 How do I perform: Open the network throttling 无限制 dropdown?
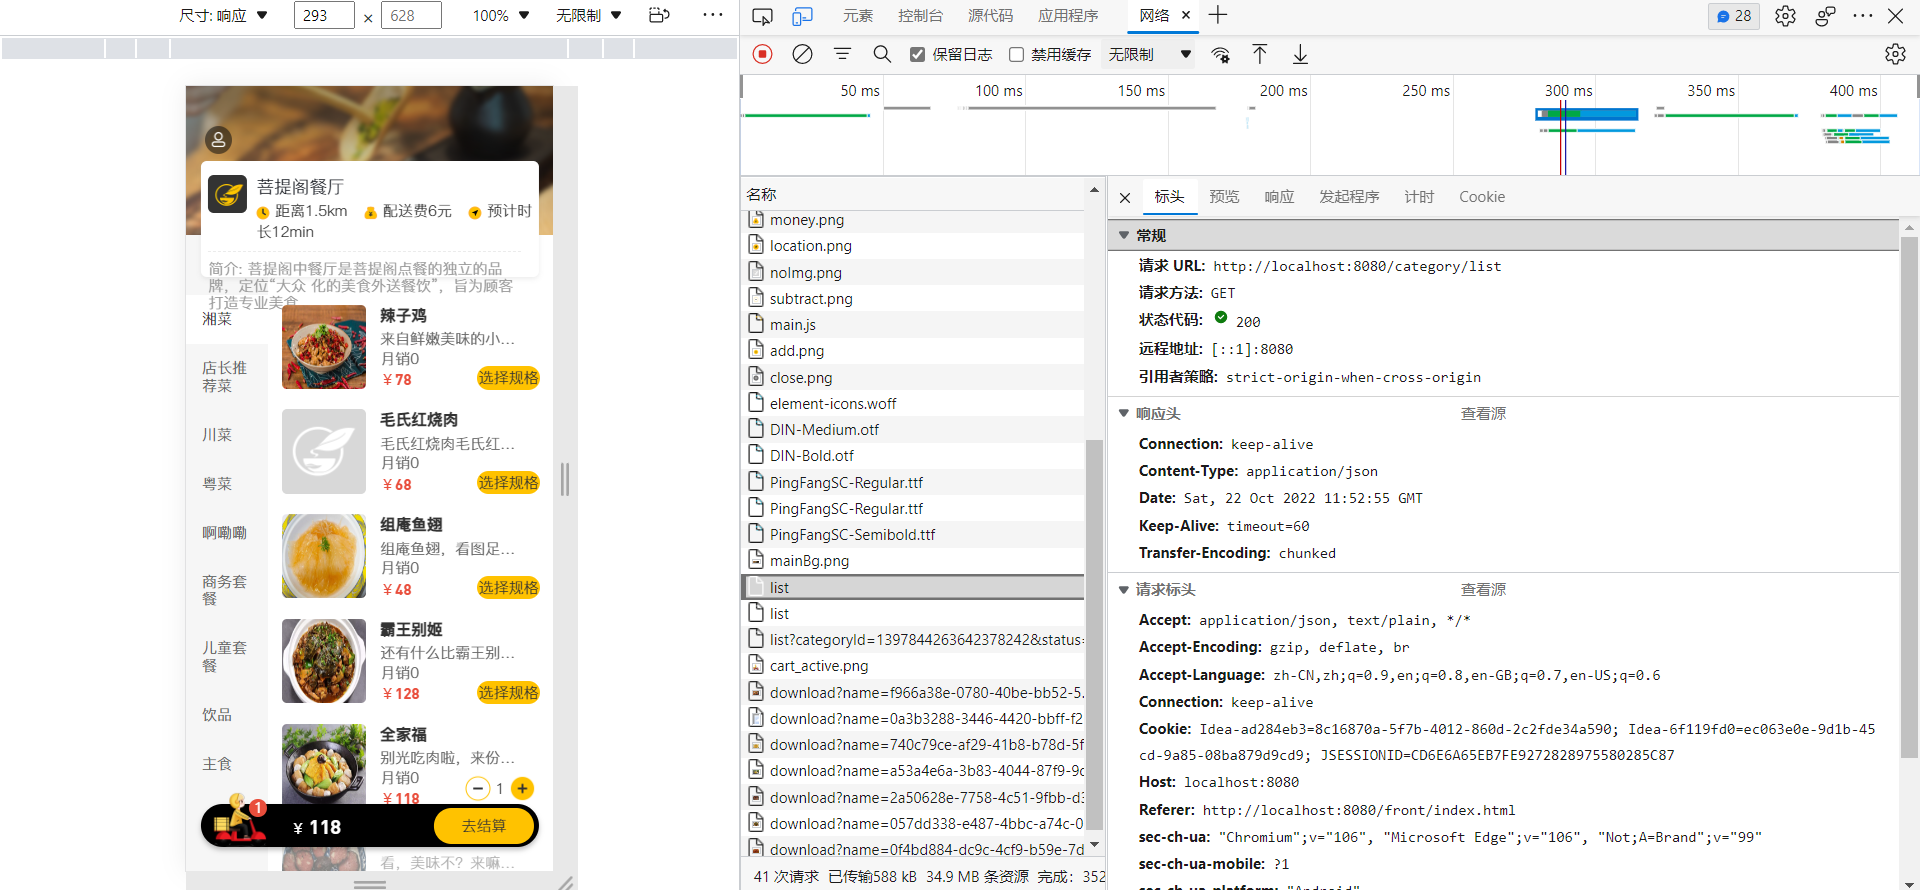tap(1150, 54)
